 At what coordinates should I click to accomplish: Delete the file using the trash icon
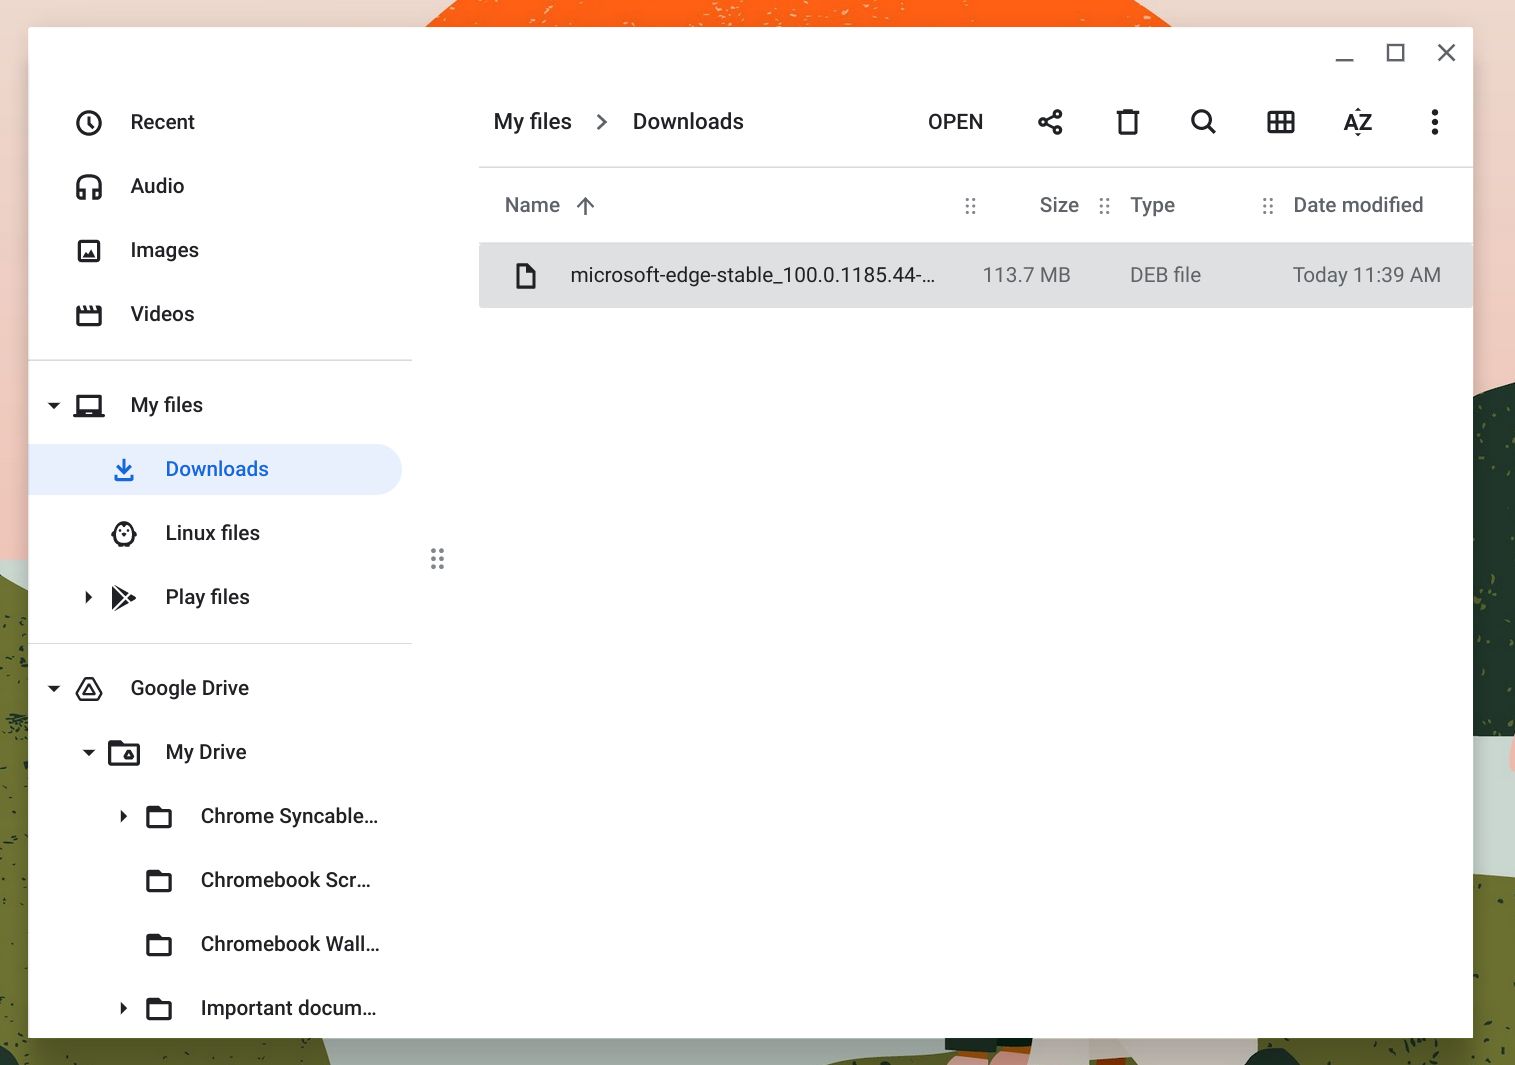click(x=1127, y=121)
